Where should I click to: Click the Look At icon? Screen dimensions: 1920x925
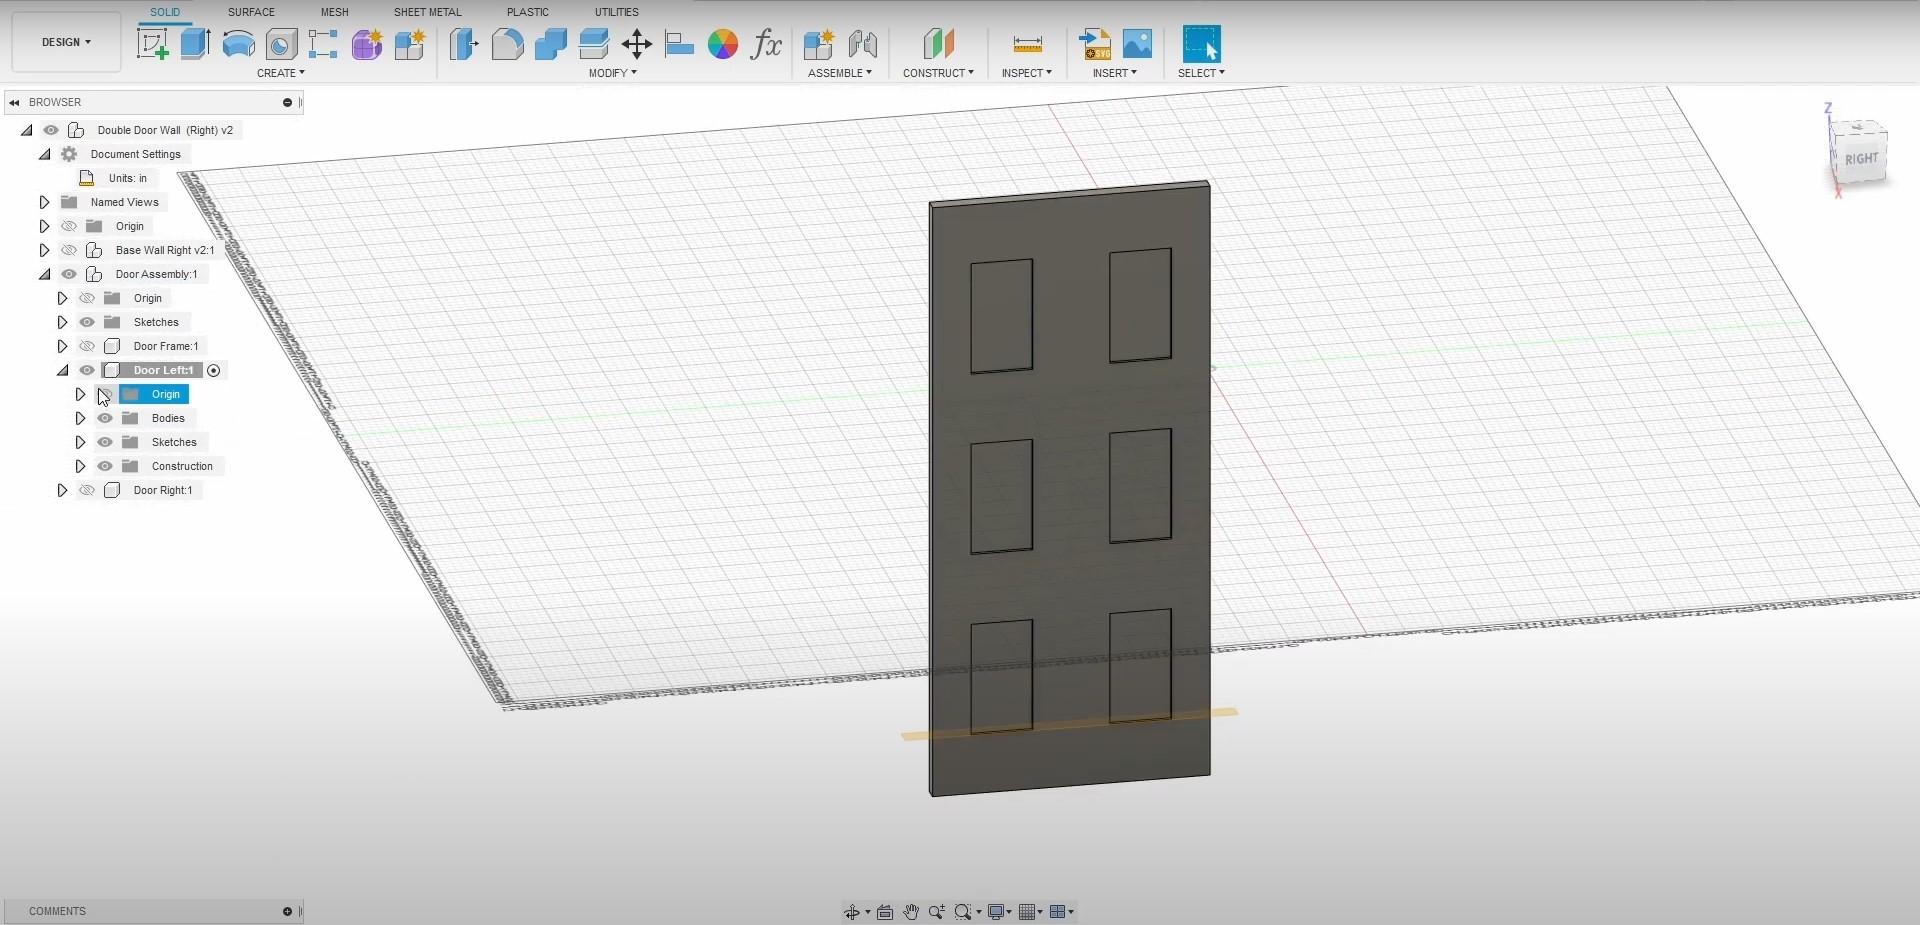[x=885, y=912]
